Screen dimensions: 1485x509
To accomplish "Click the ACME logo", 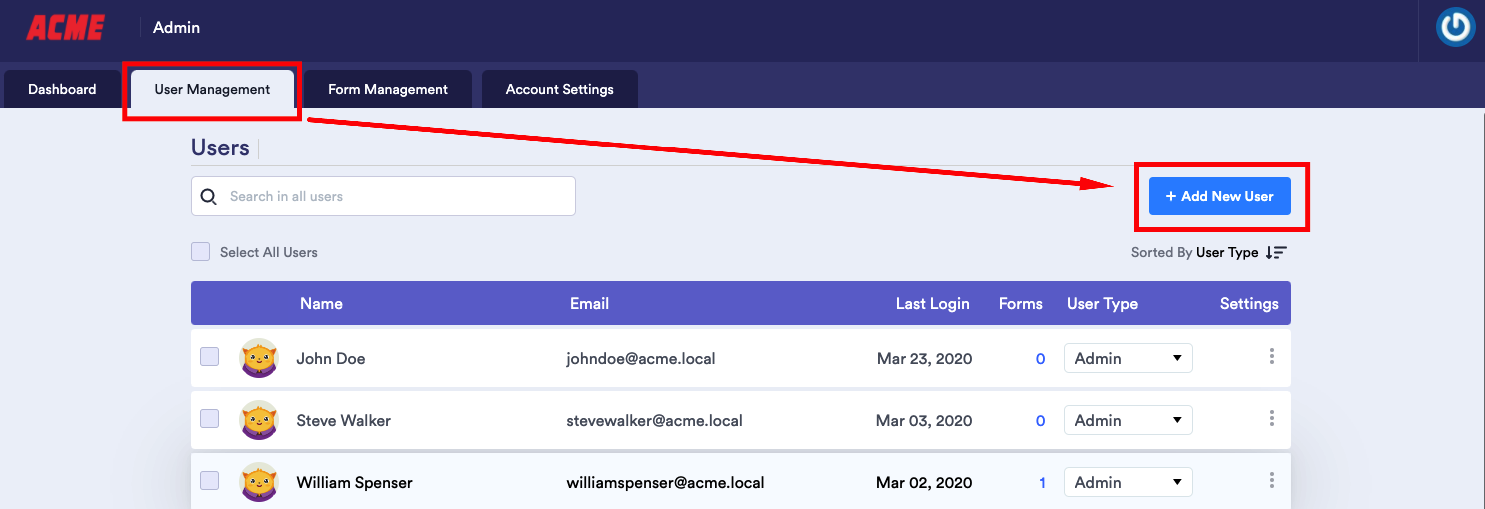I will click(65, 28).
